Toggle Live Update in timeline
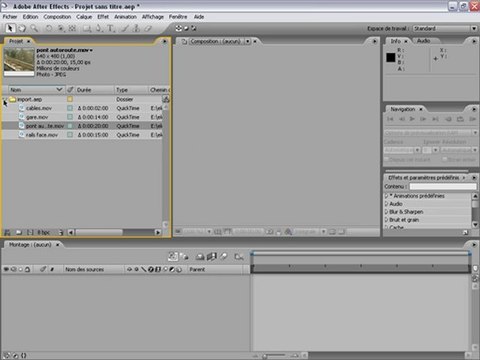The image size is (480, 360). [173, 256]
